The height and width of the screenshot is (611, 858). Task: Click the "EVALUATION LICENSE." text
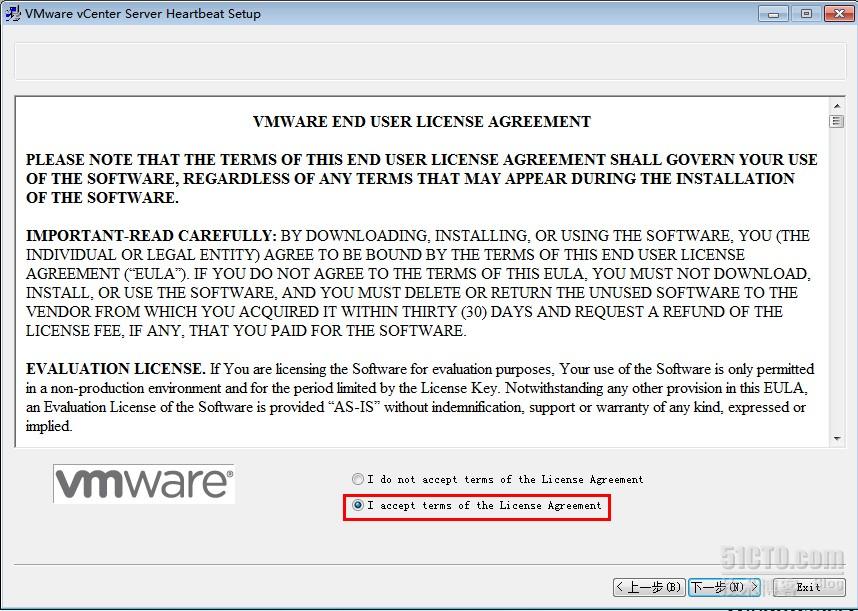(115, 369)
